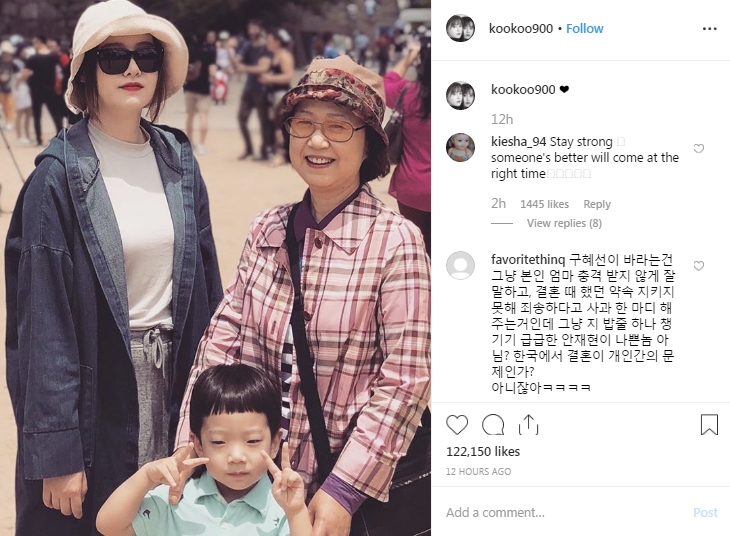
Task: Reply to kiesha_94's comment
Action: coord(597,204)
